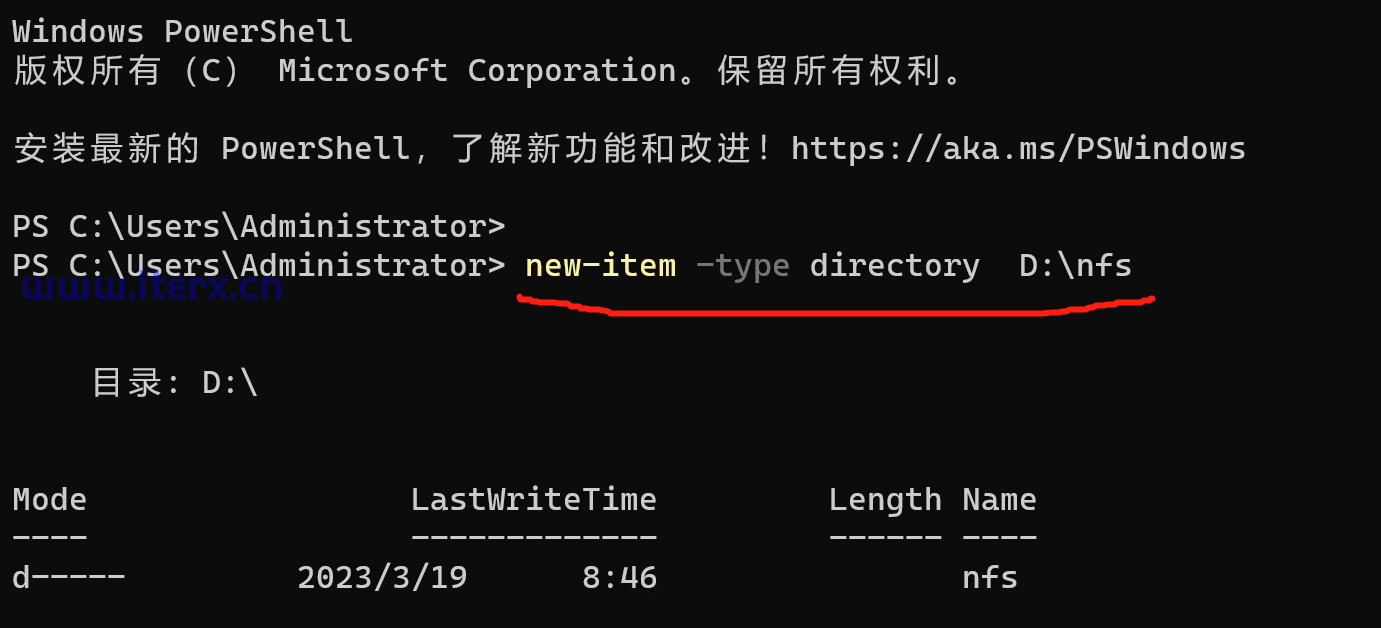This screenshot has height=628, width=1381.
Task: Click the 目录: D:\ line
Action: point(174,383)
